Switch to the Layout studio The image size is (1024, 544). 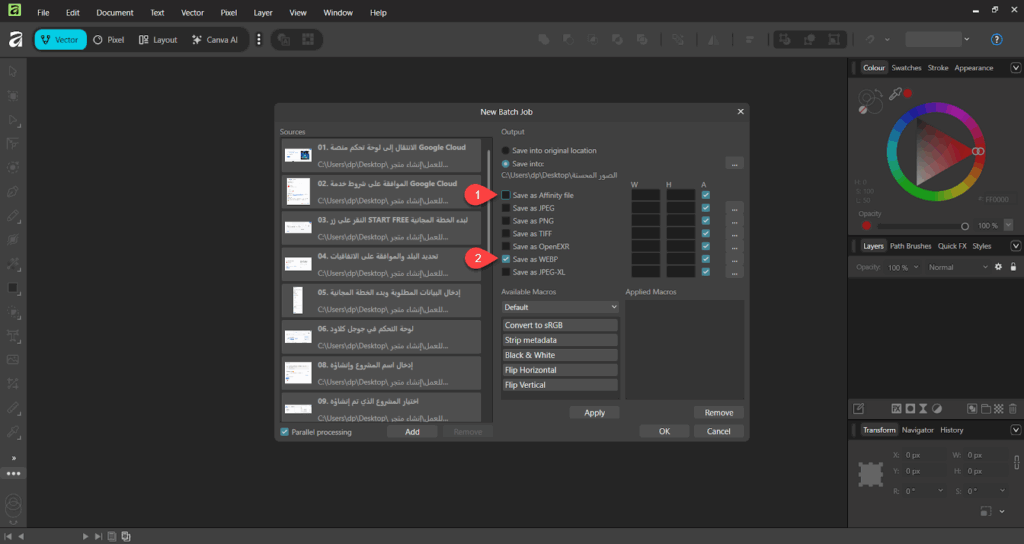[x=158, y=40]
